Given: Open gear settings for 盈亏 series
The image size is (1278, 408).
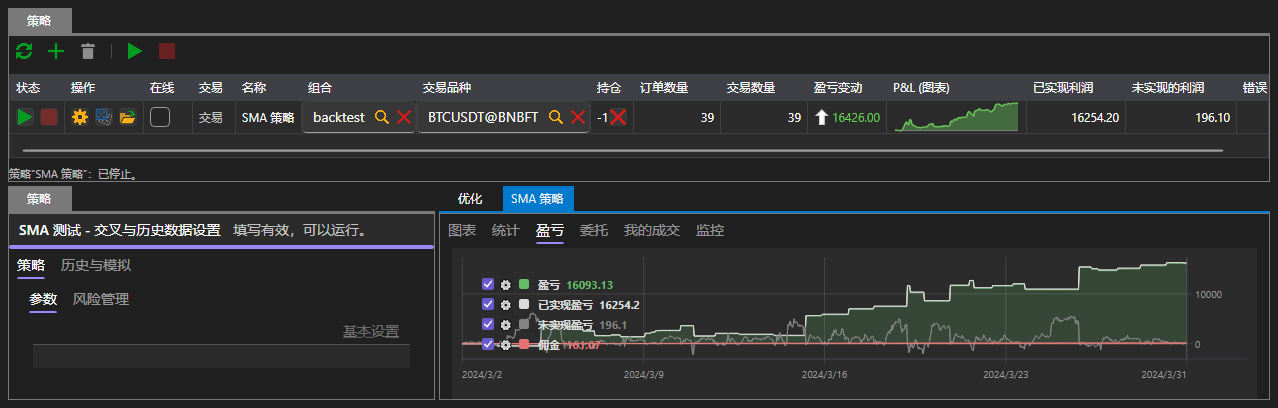Looking at the screenshot, I should pos(506,284).
